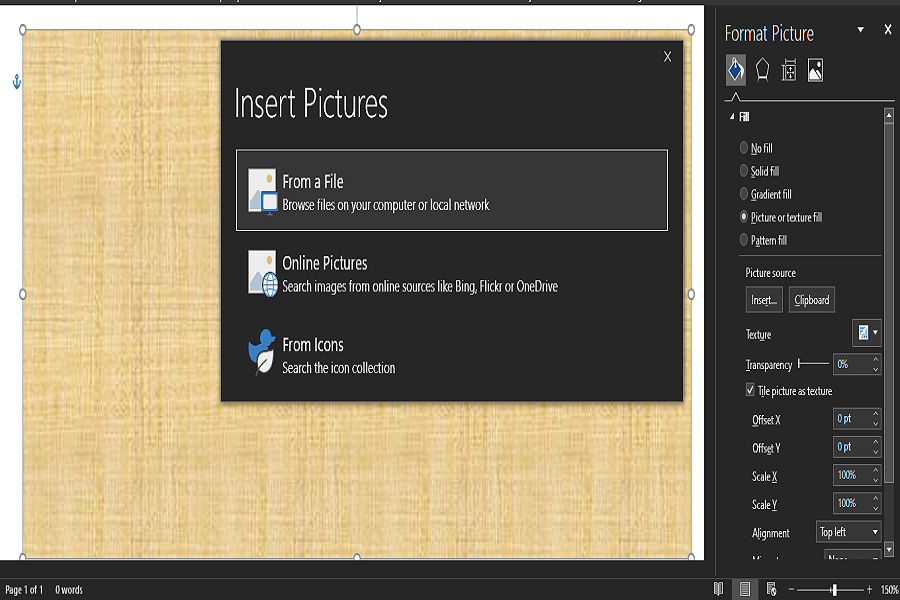
Task: Select the No fill radio button
Action: click(744, 148)
